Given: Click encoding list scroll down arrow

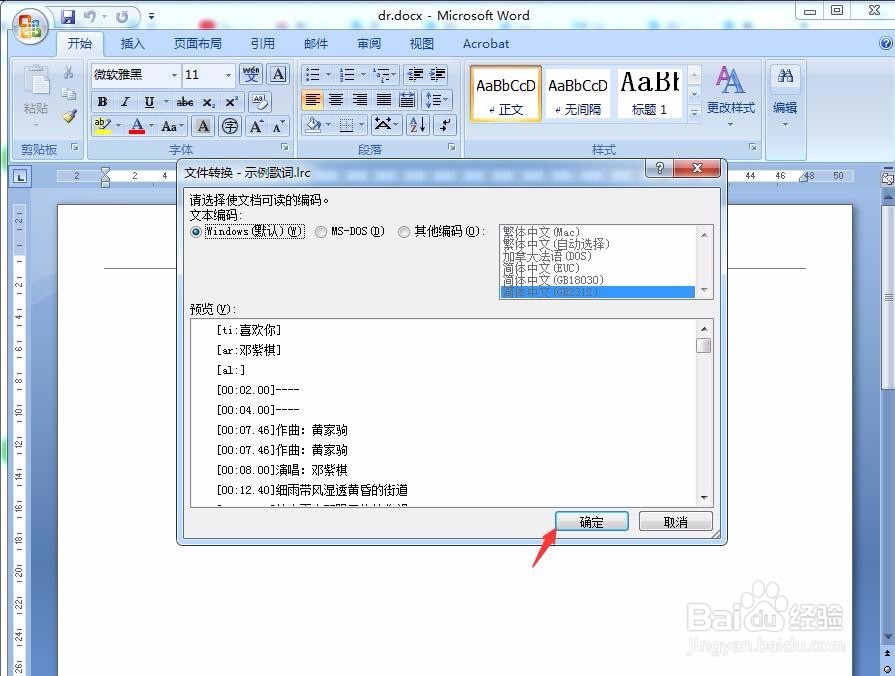Looking at the screenshot, I should [704, 290].
